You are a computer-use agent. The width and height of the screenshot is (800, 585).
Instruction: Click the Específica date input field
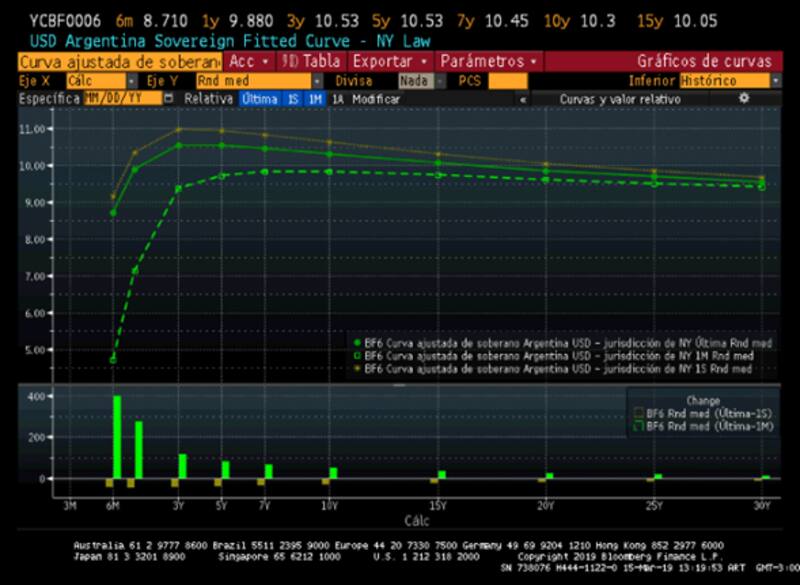120,99
